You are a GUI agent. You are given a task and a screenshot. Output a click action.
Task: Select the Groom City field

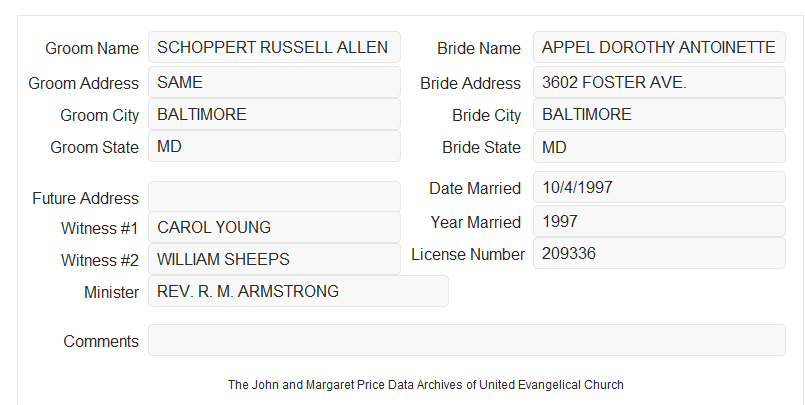point(274,114)
